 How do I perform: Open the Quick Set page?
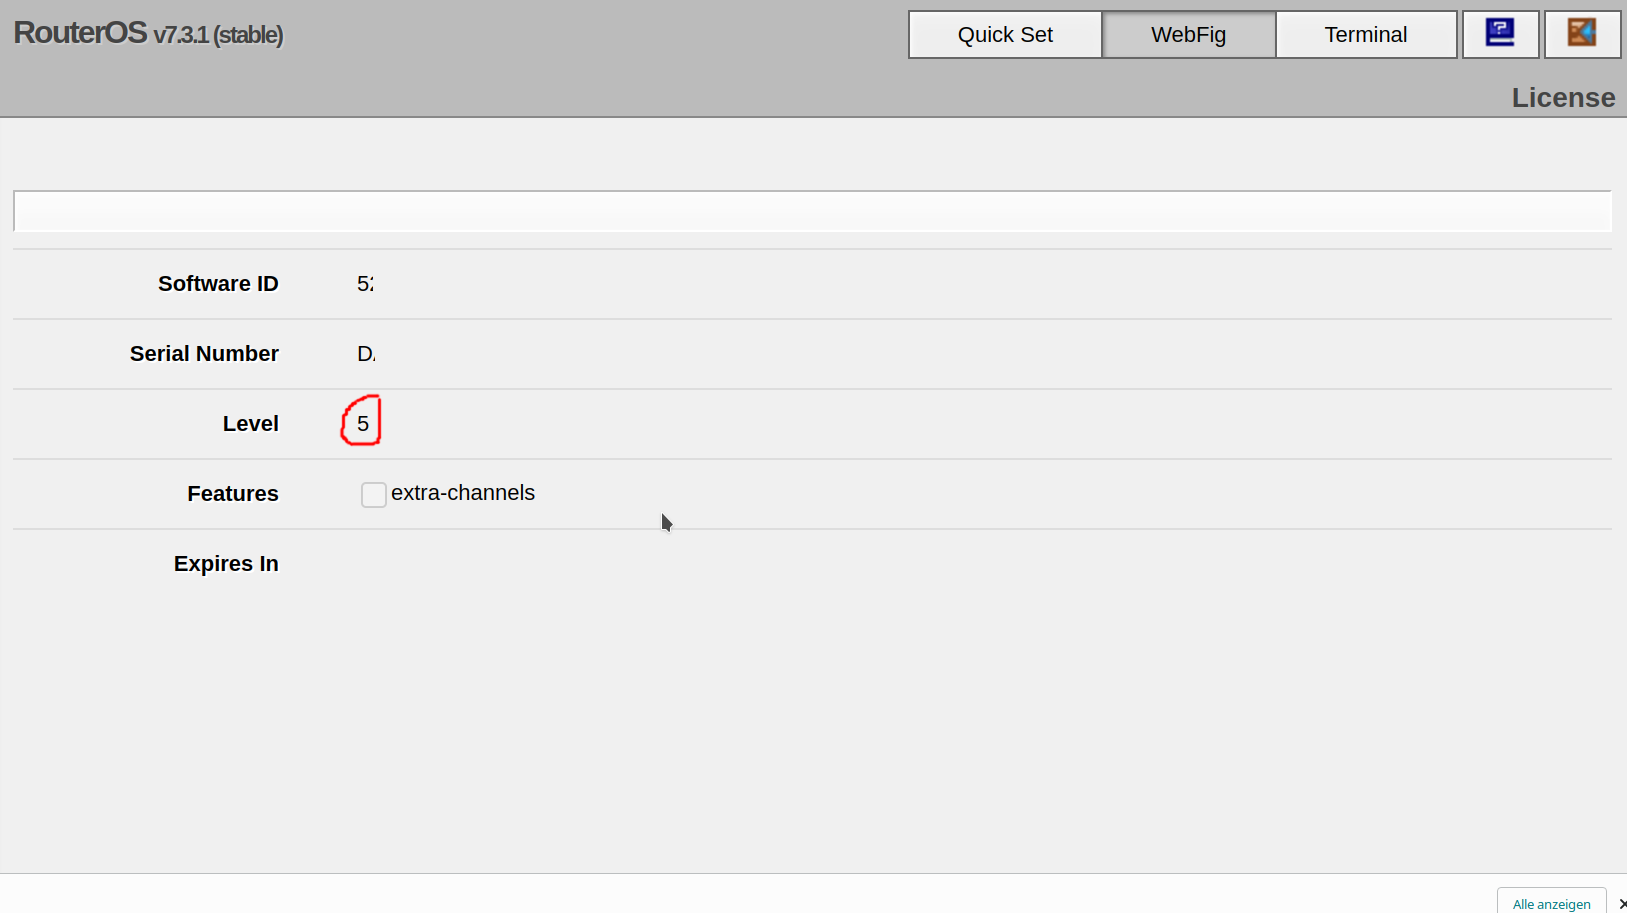coord(1005,35)
